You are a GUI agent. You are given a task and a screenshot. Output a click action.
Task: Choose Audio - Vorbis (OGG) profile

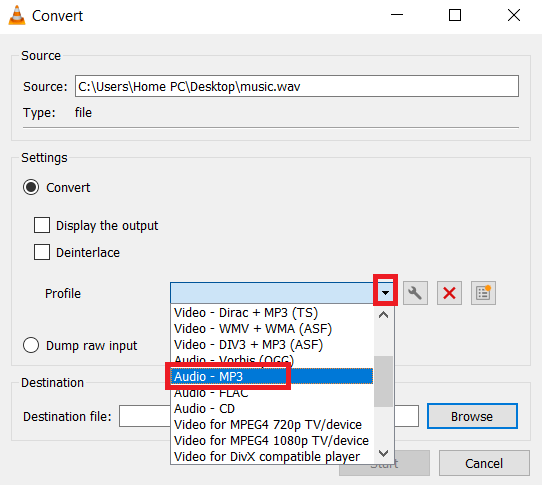272,361
